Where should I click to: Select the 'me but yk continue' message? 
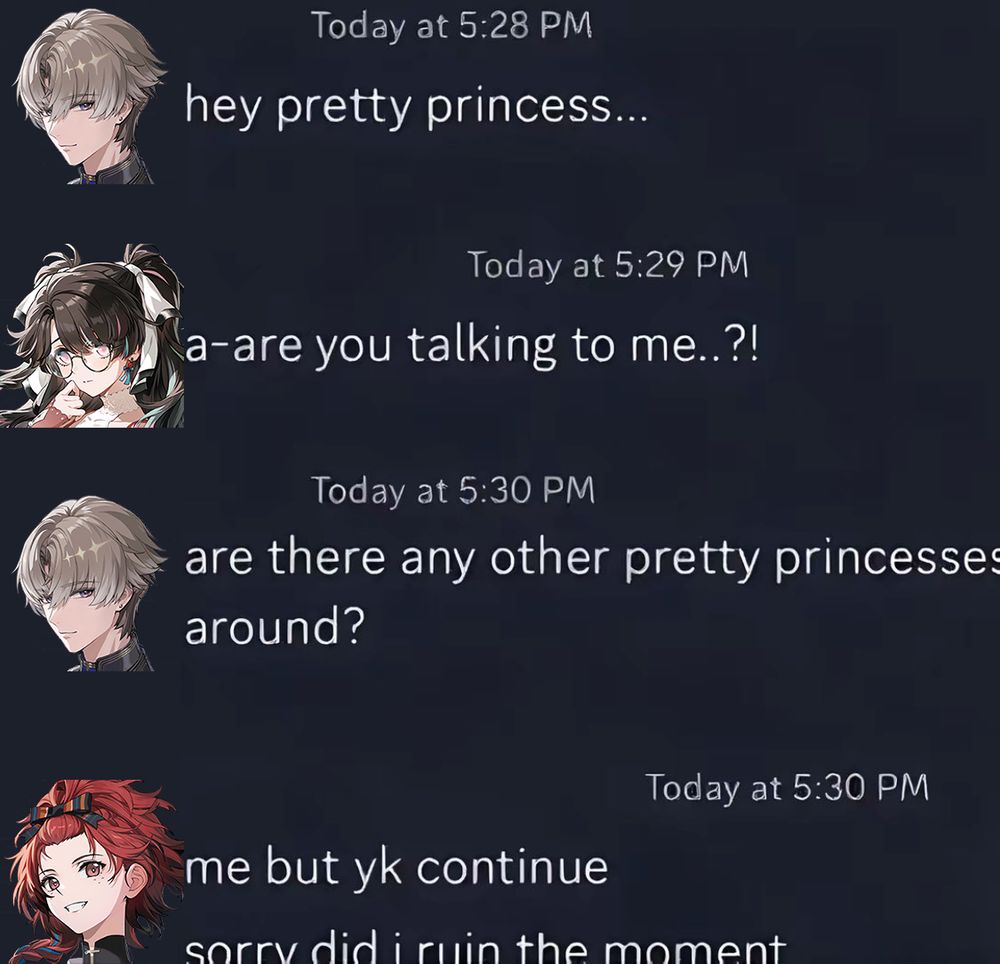pos(396,867)
